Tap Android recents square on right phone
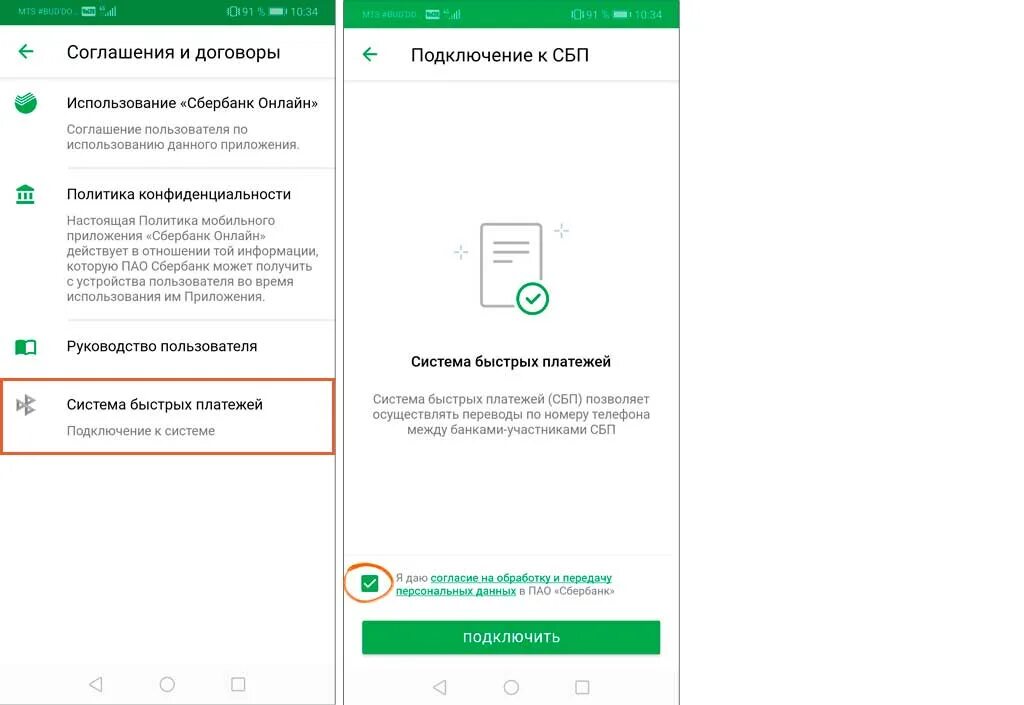 pyautogui.click(x=582, y=687)
